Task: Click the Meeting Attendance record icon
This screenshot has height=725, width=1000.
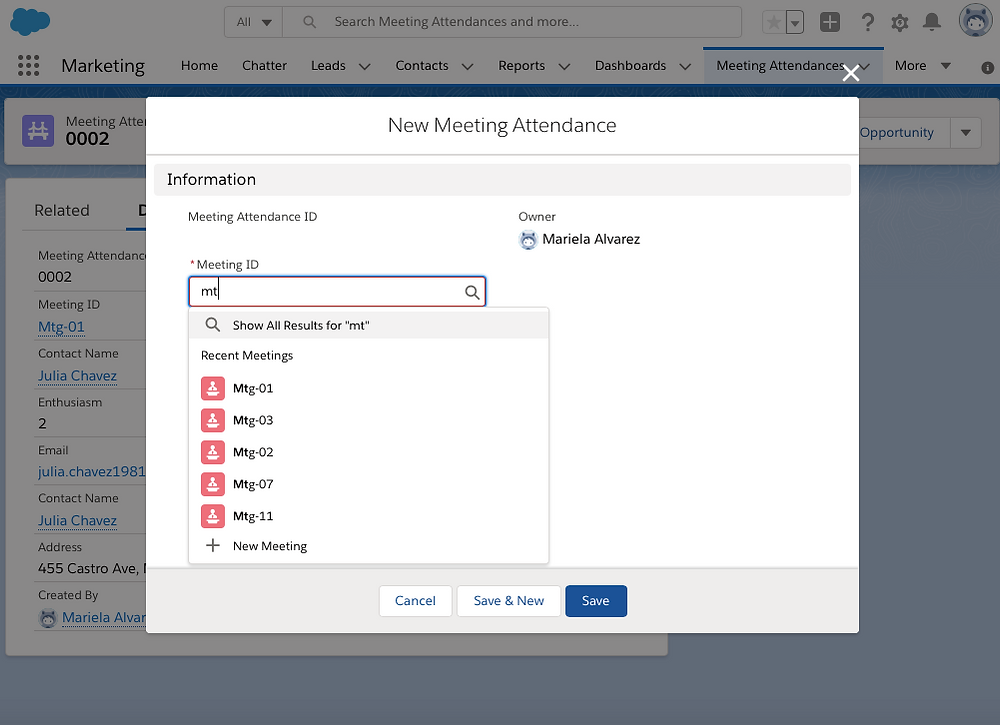Action: pos(38,131)
